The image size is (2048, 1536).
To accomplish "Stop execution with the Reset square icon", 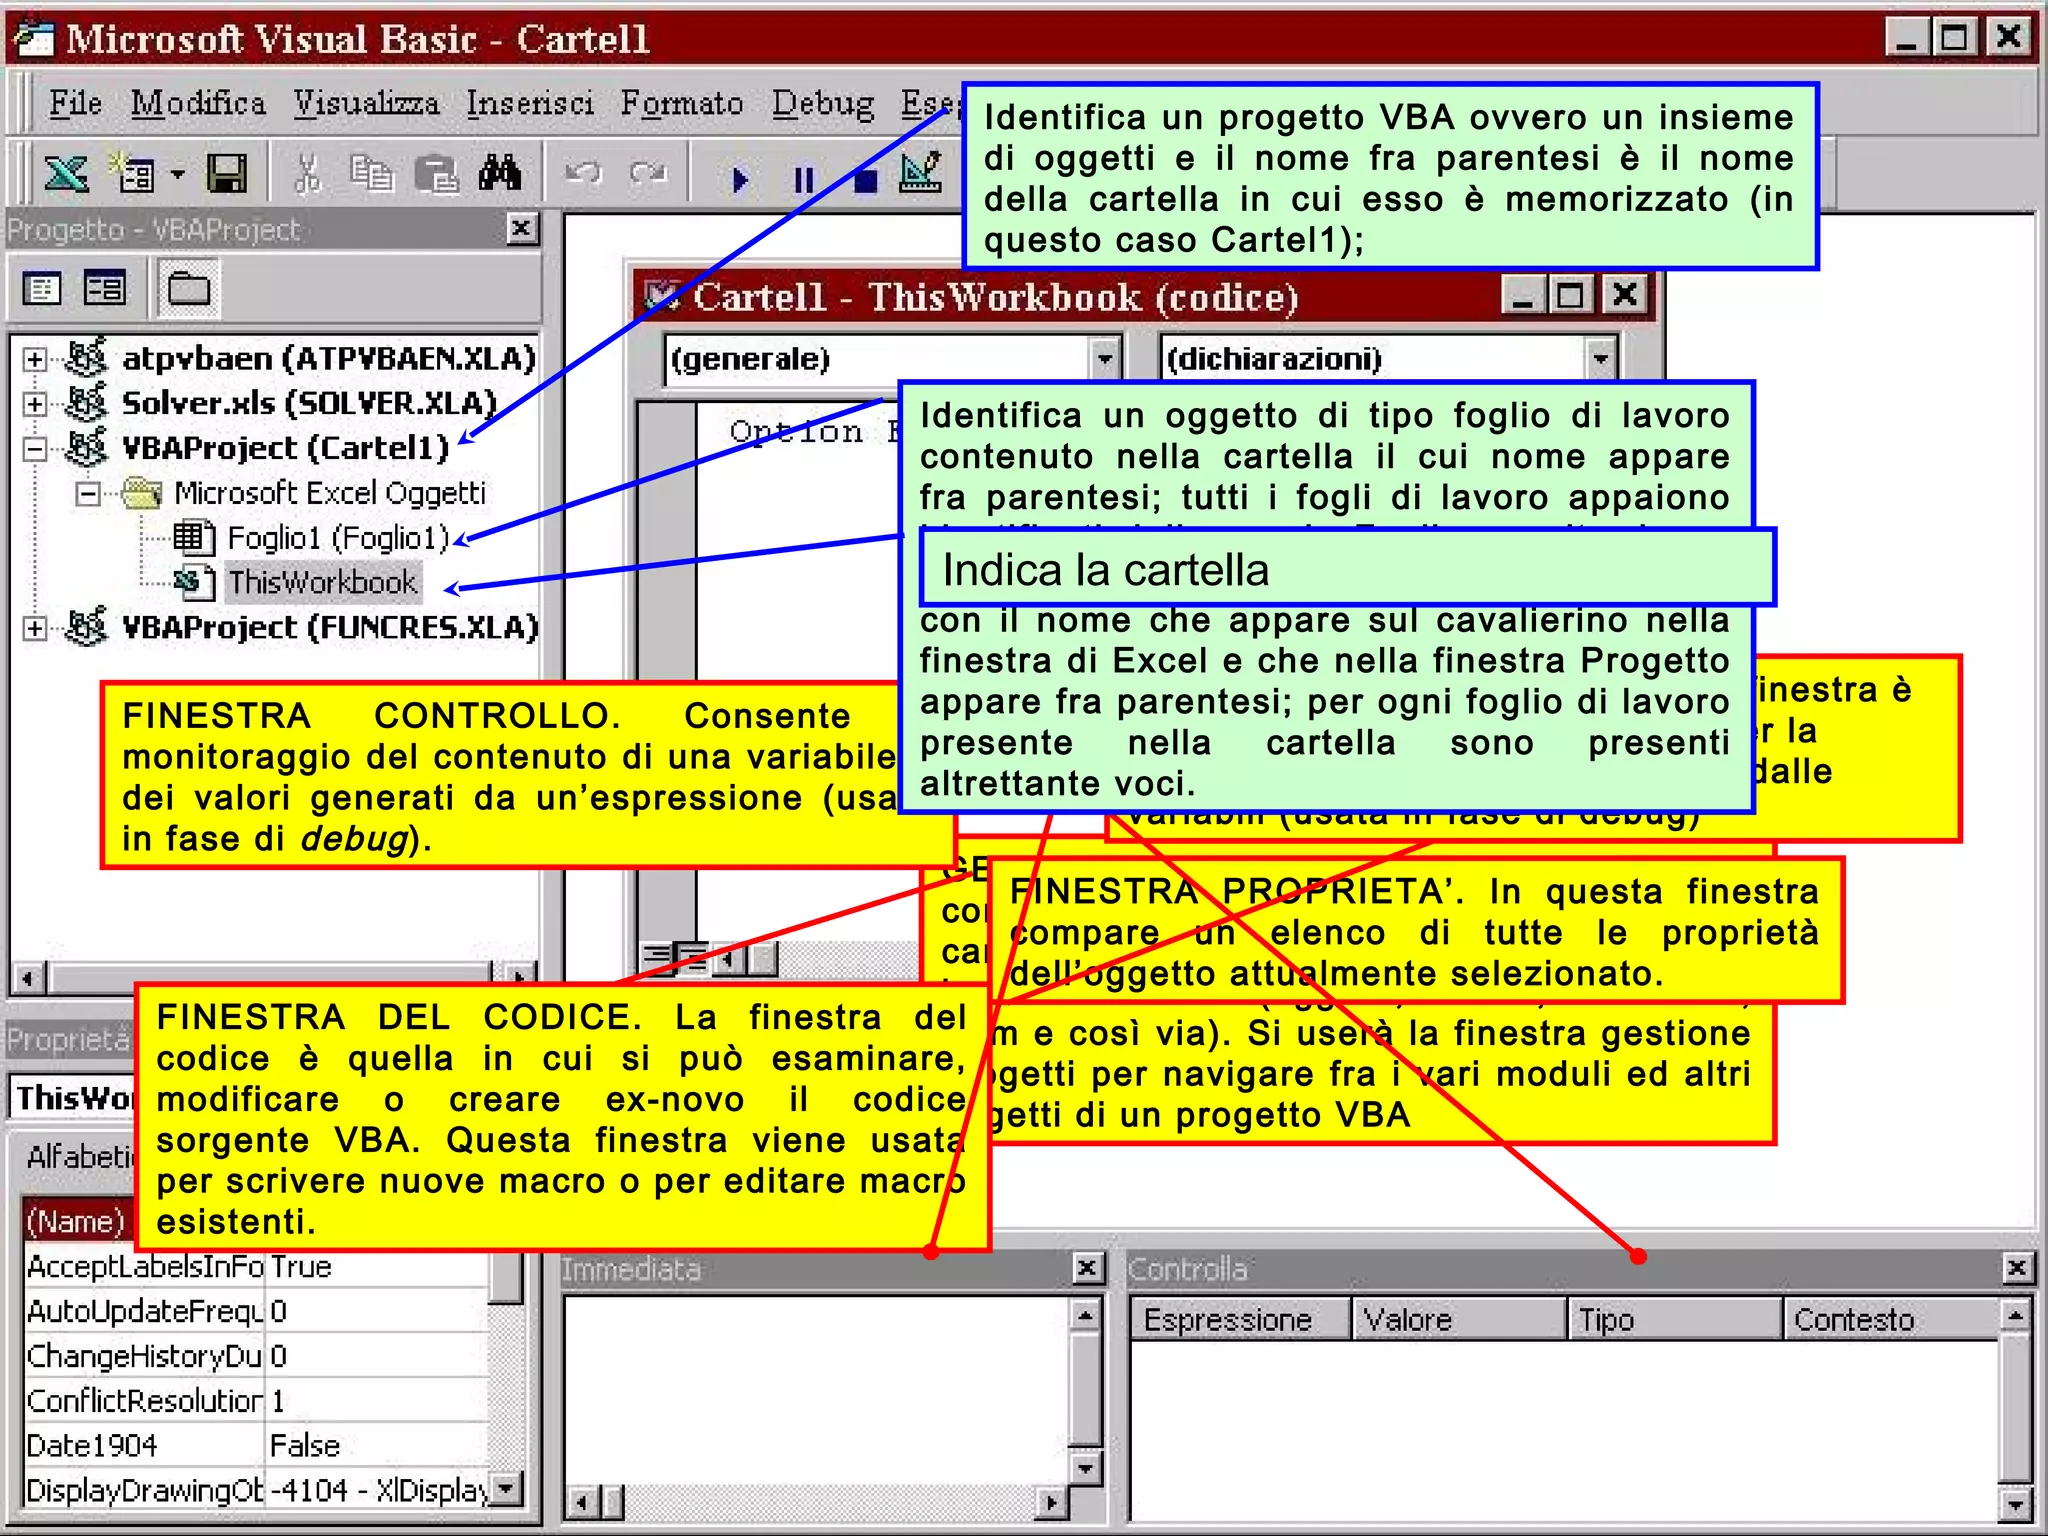I will (866, 180).
